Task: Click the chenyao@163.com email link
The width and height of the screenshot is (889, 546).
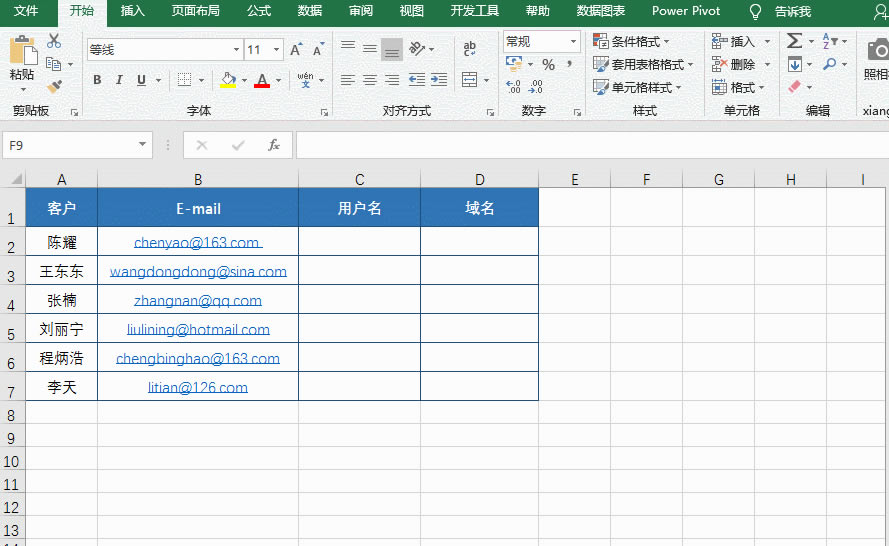Action: coord(197,242)
